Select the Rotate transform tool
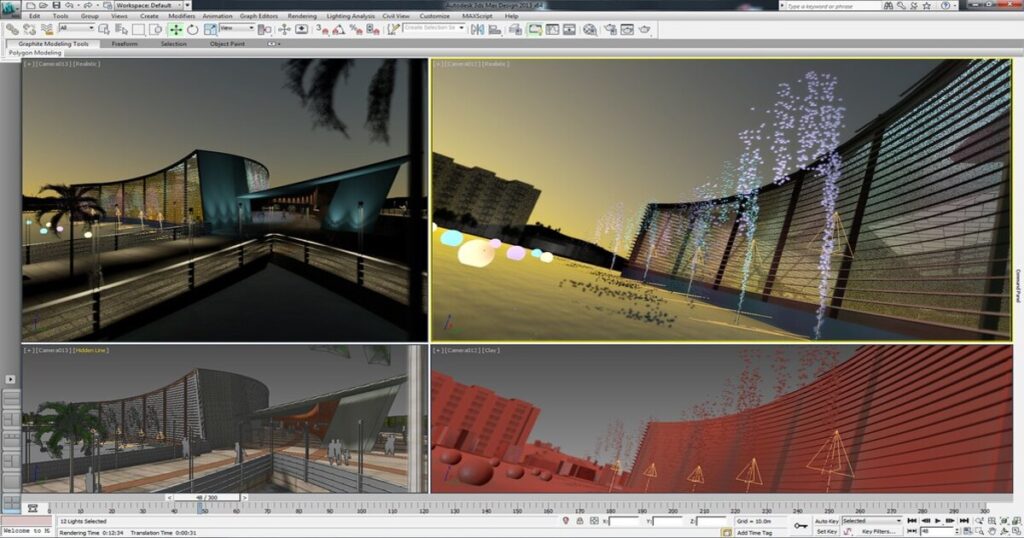Viewport: 1024px width, 538px height. tap(193, 29)
